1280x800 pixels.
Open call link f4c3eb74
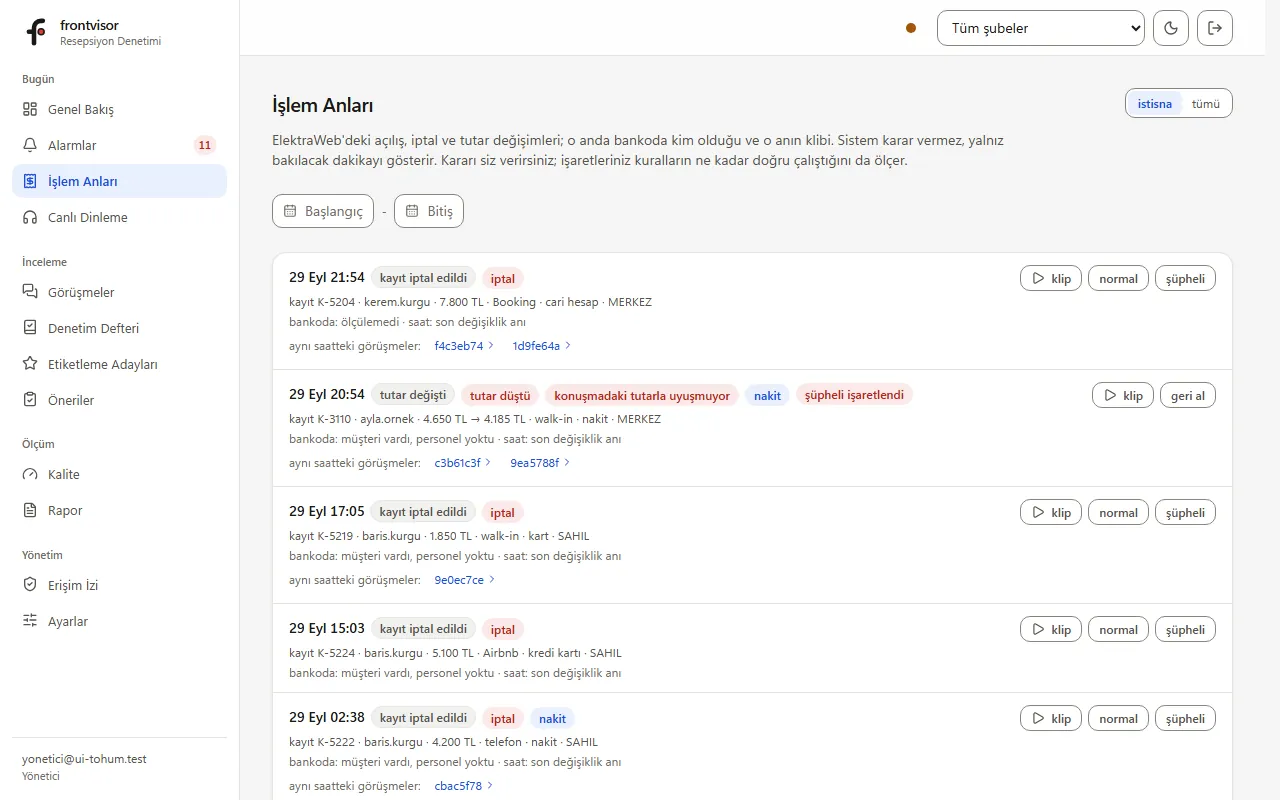point(464,346)
